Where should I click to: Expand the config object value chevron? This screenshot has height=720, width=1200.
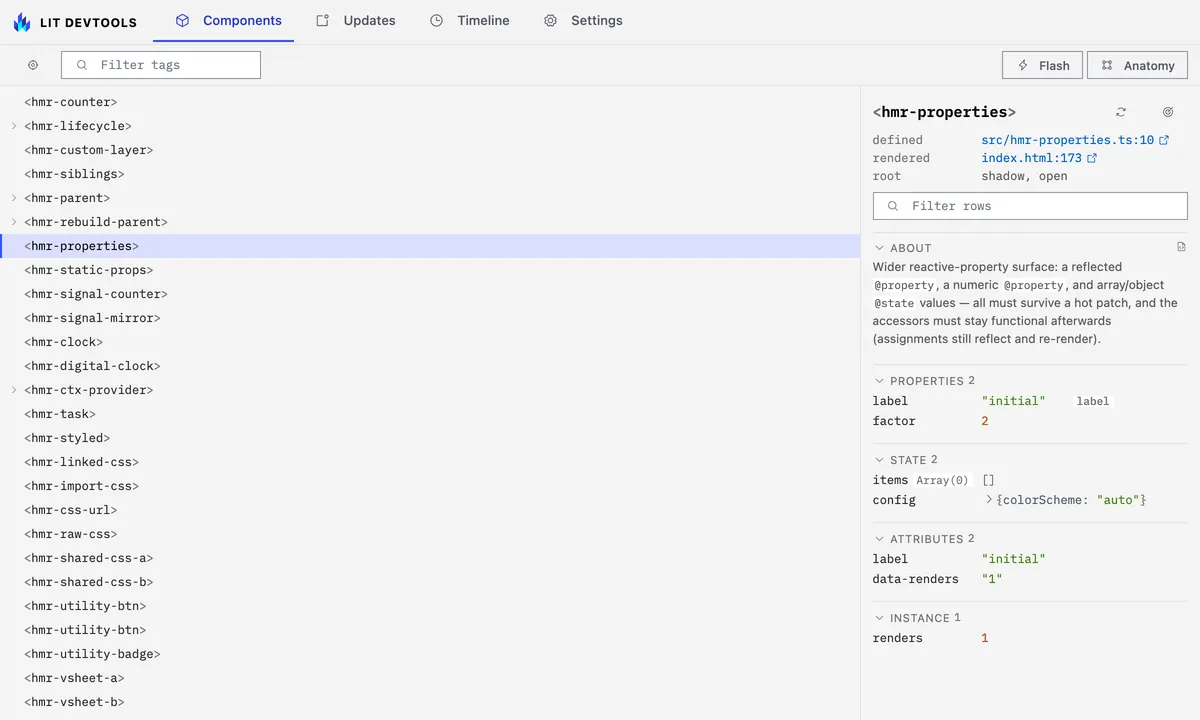coord(989,499)
